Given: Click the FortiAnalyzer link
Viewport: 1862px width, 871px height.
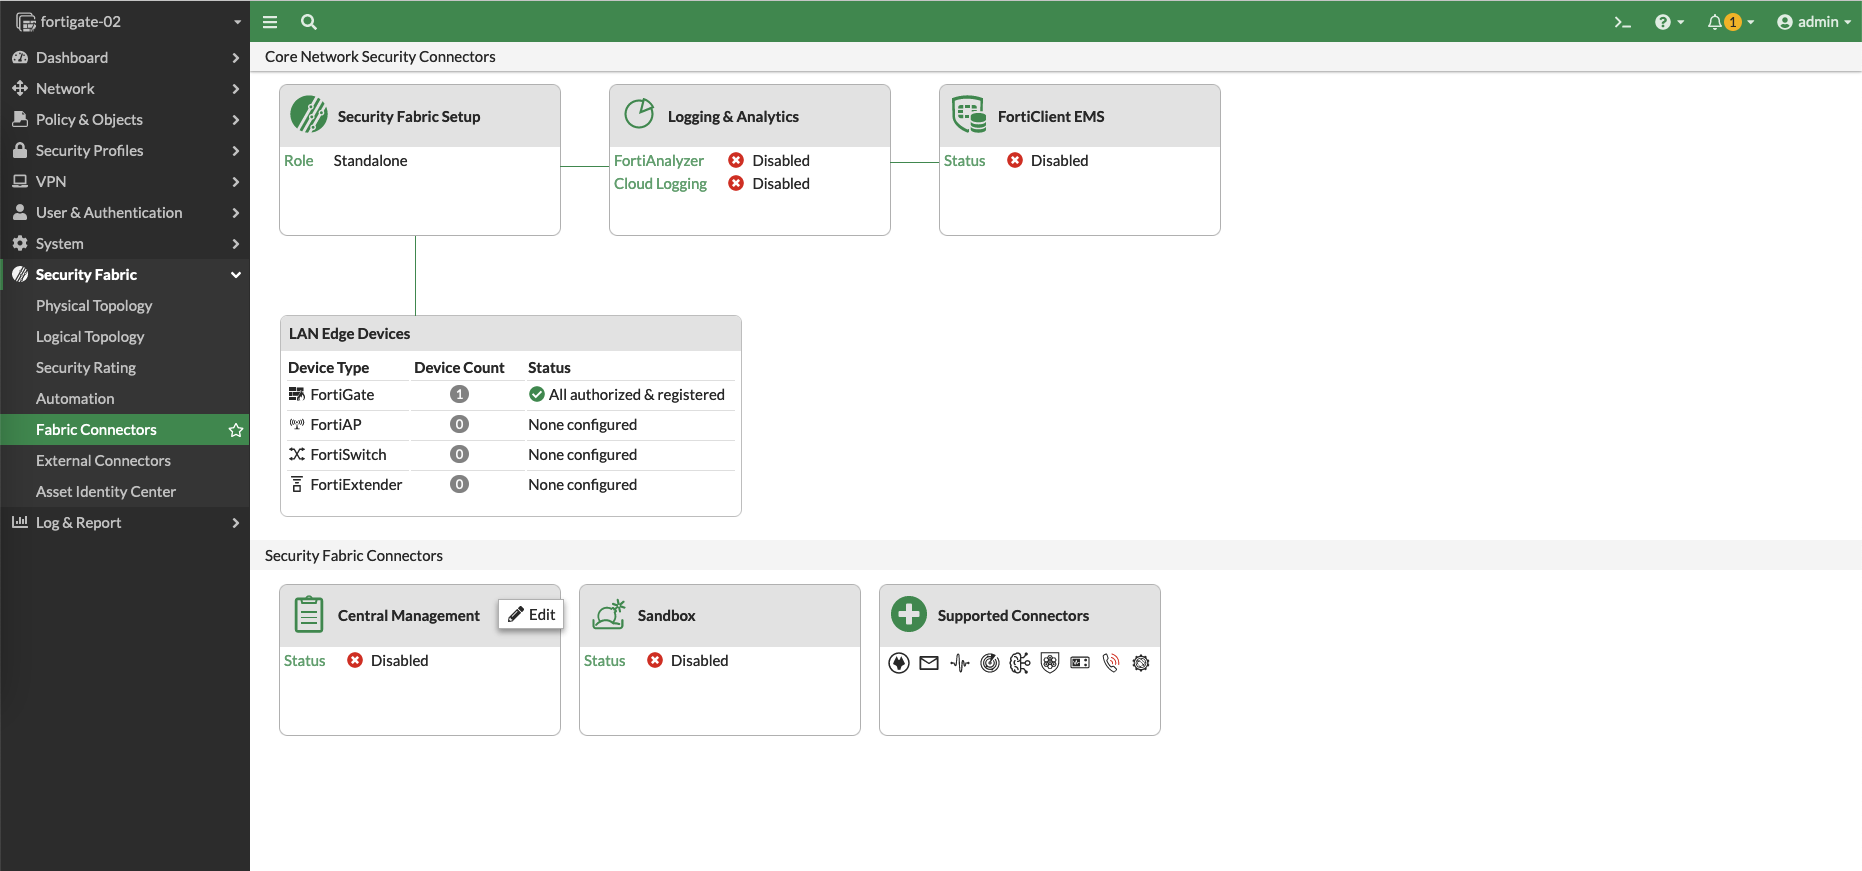Looking at the screenshot, I should point(659,161).
